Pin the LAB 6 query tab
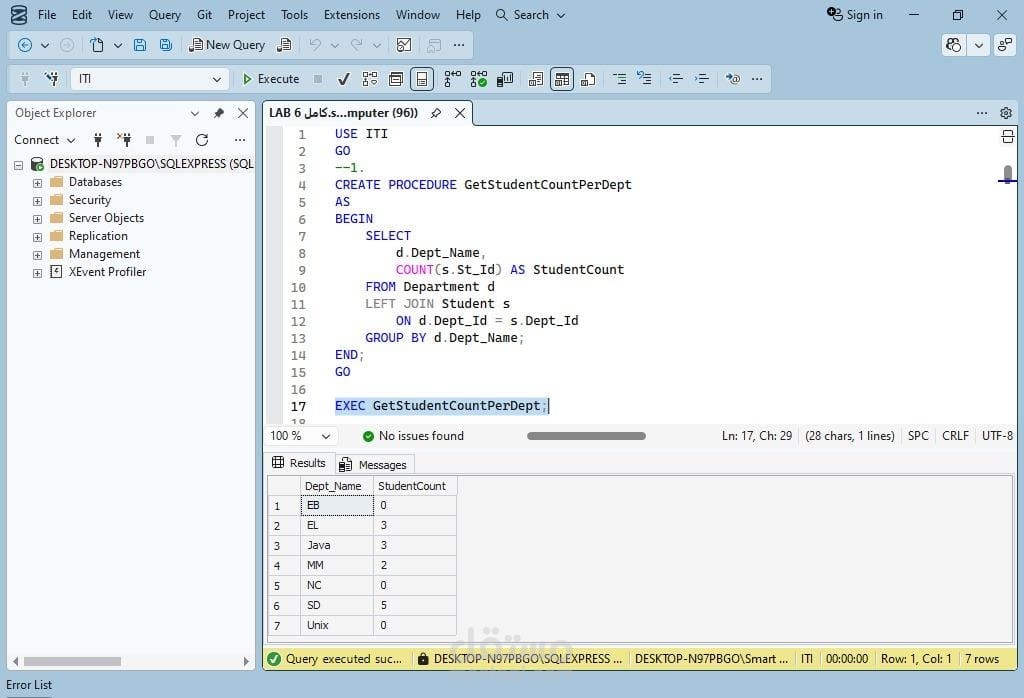Screen dimensions: 1024x698 click(x=436, y=113)
